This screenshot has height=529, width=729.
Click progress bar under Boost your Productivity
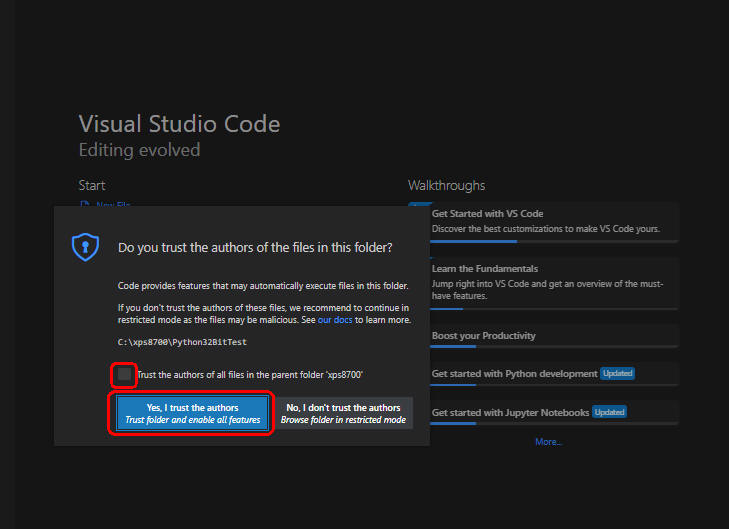coord(554,346)
